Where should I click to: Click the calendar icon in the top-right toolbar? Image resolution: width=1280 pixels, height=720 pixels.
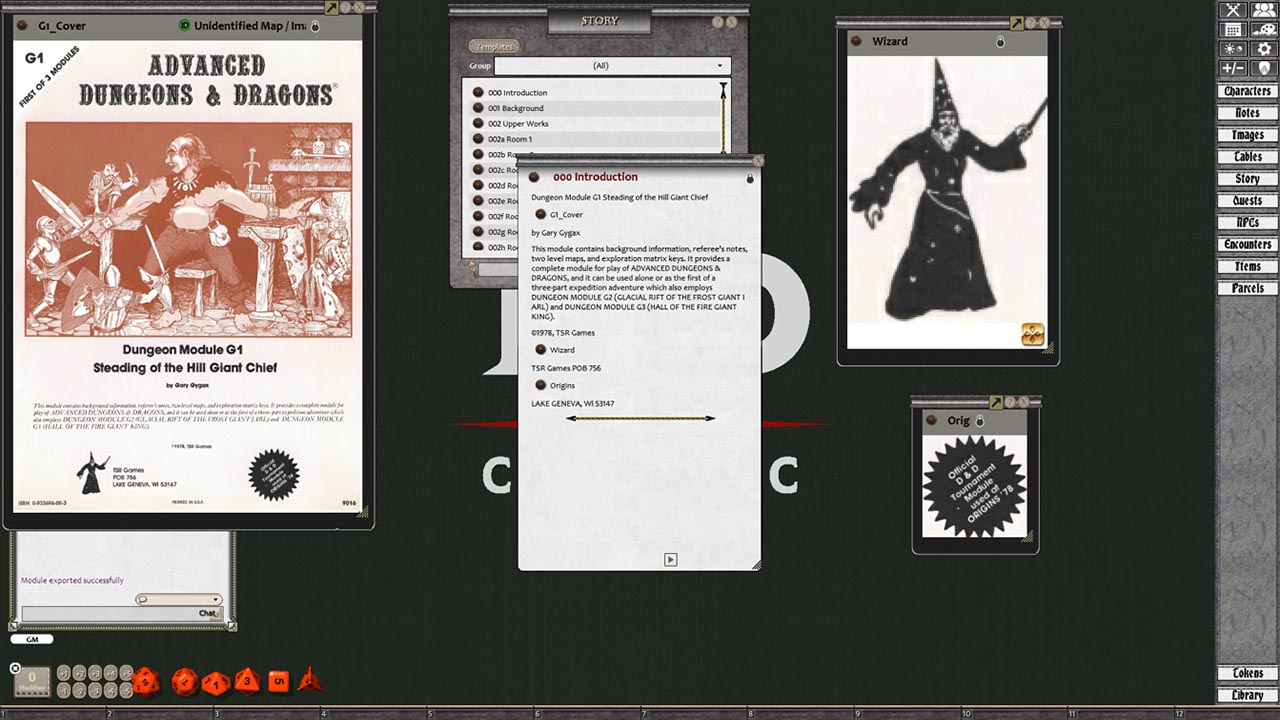(x=1233, y=30)
